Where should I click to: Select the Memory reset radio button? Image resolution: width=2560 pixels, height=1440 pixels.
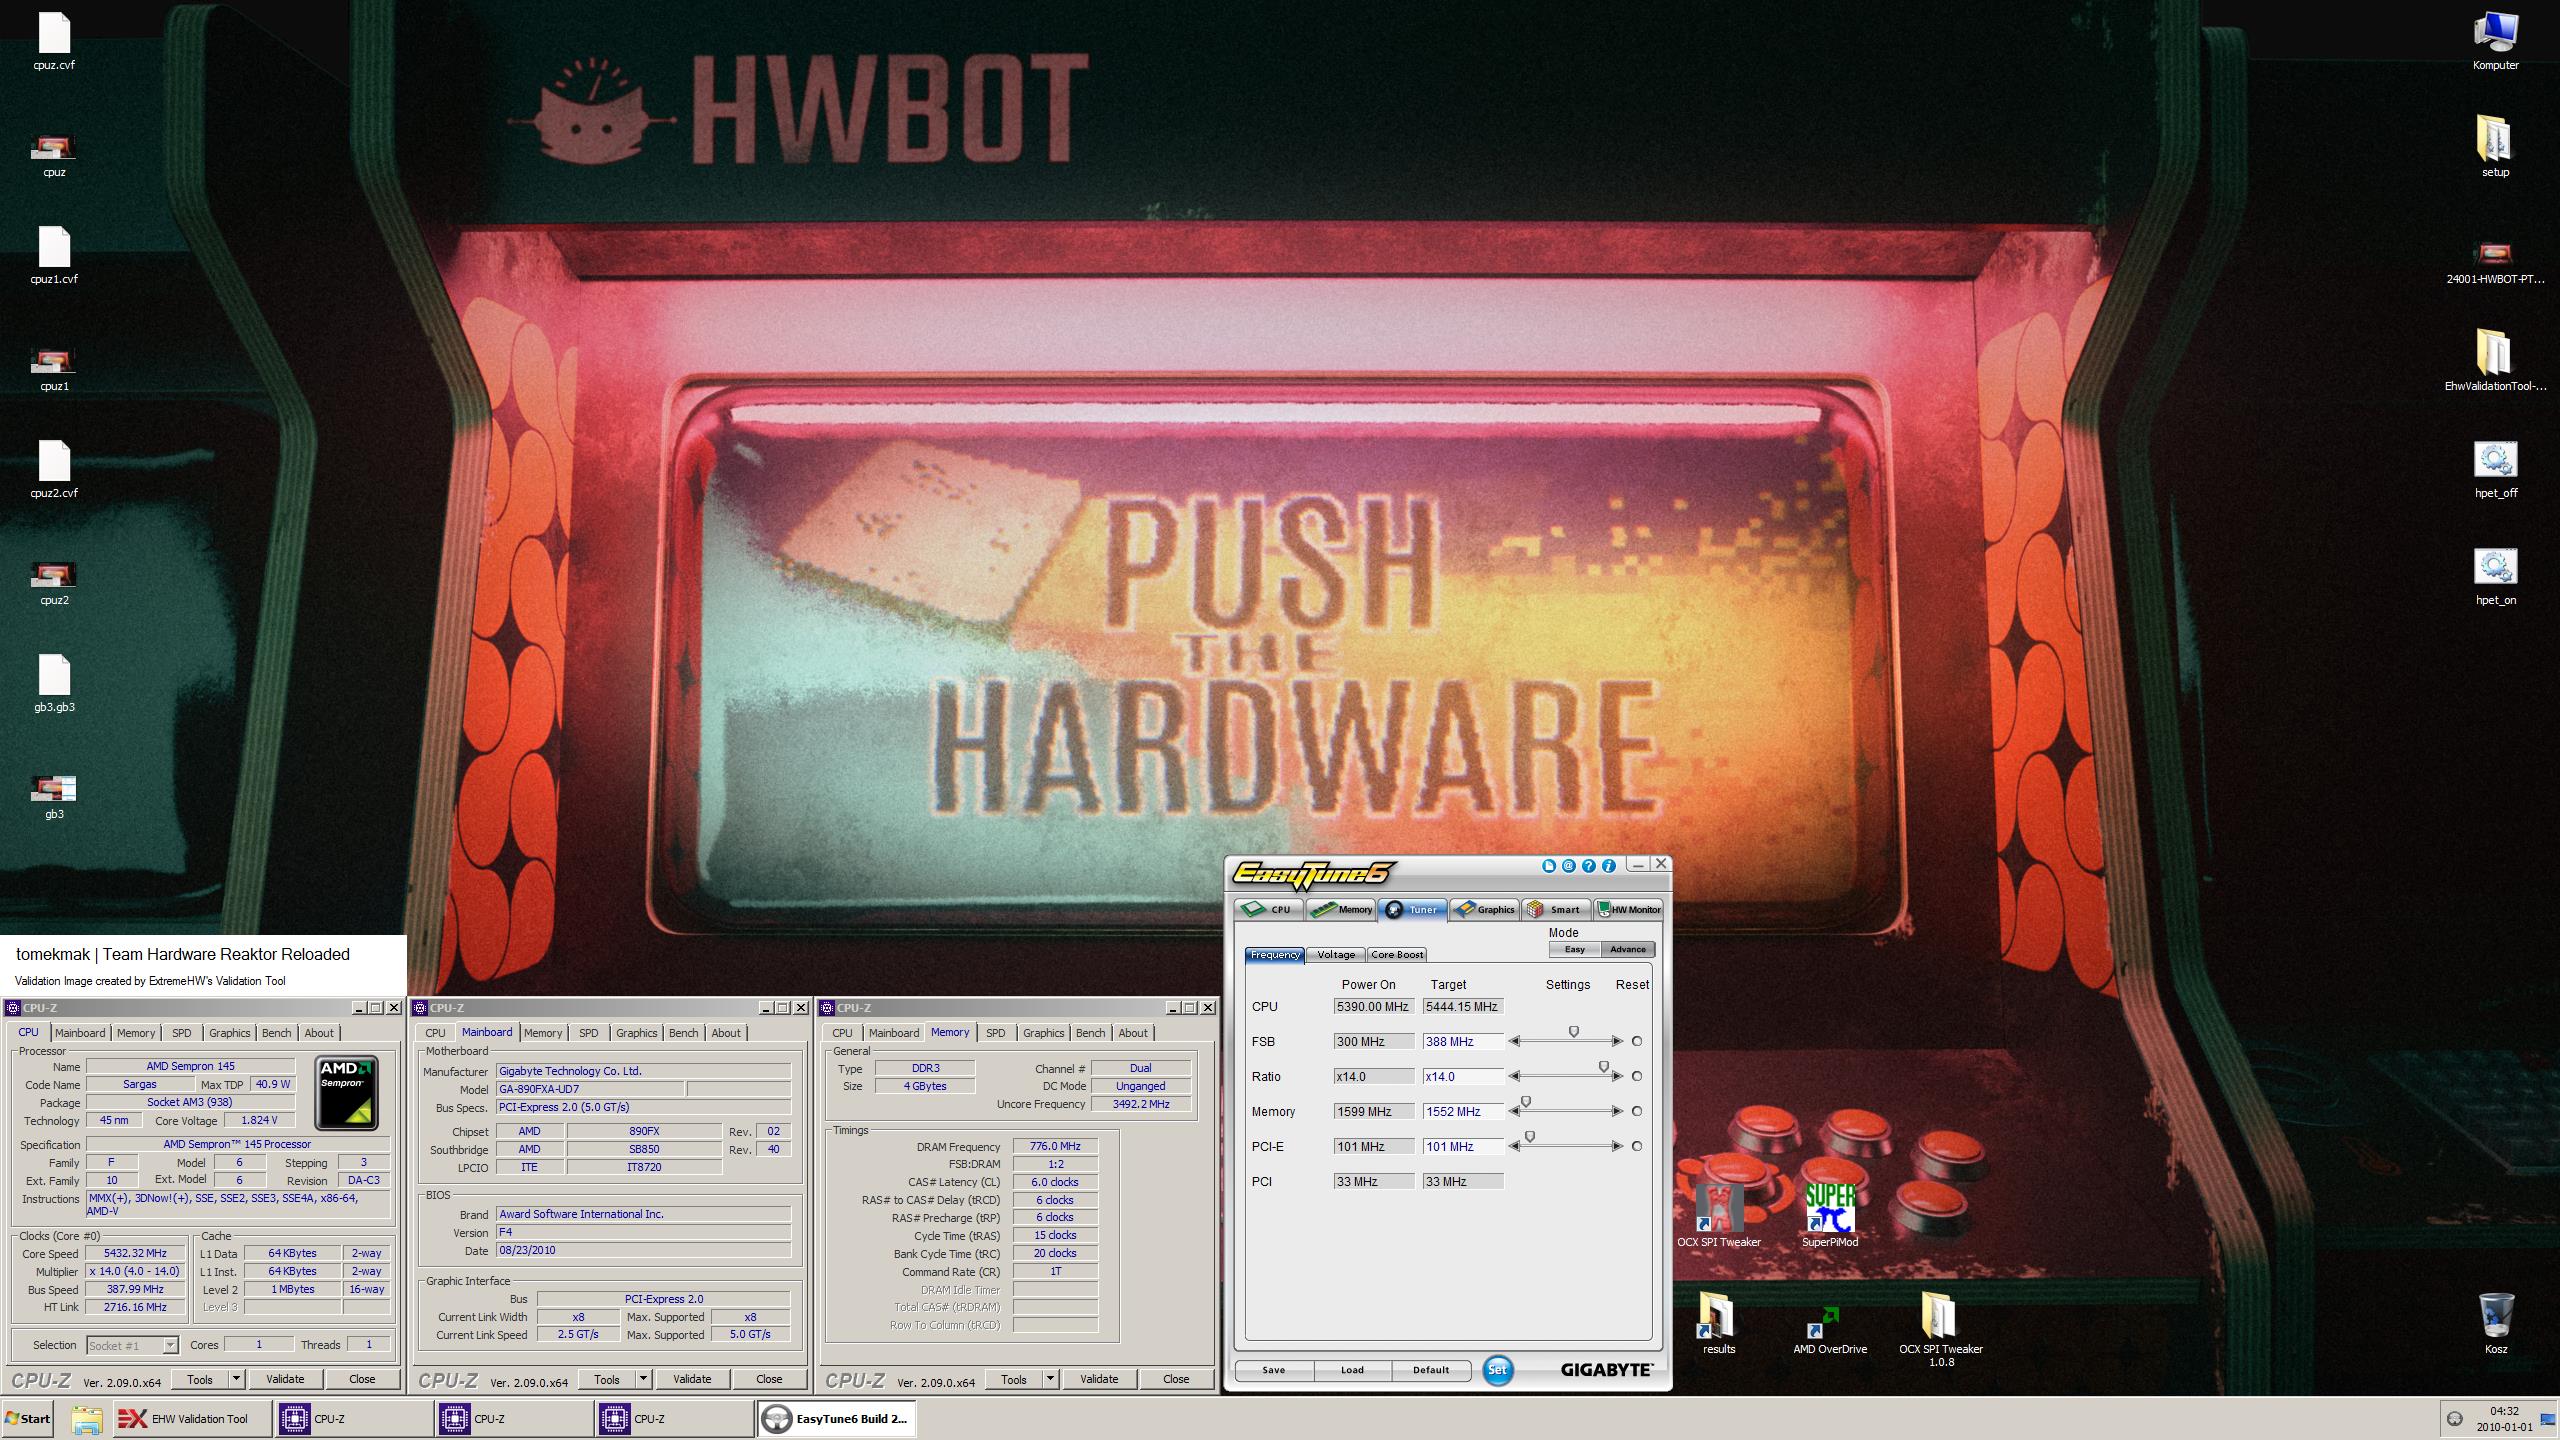pos(1637,1111)
